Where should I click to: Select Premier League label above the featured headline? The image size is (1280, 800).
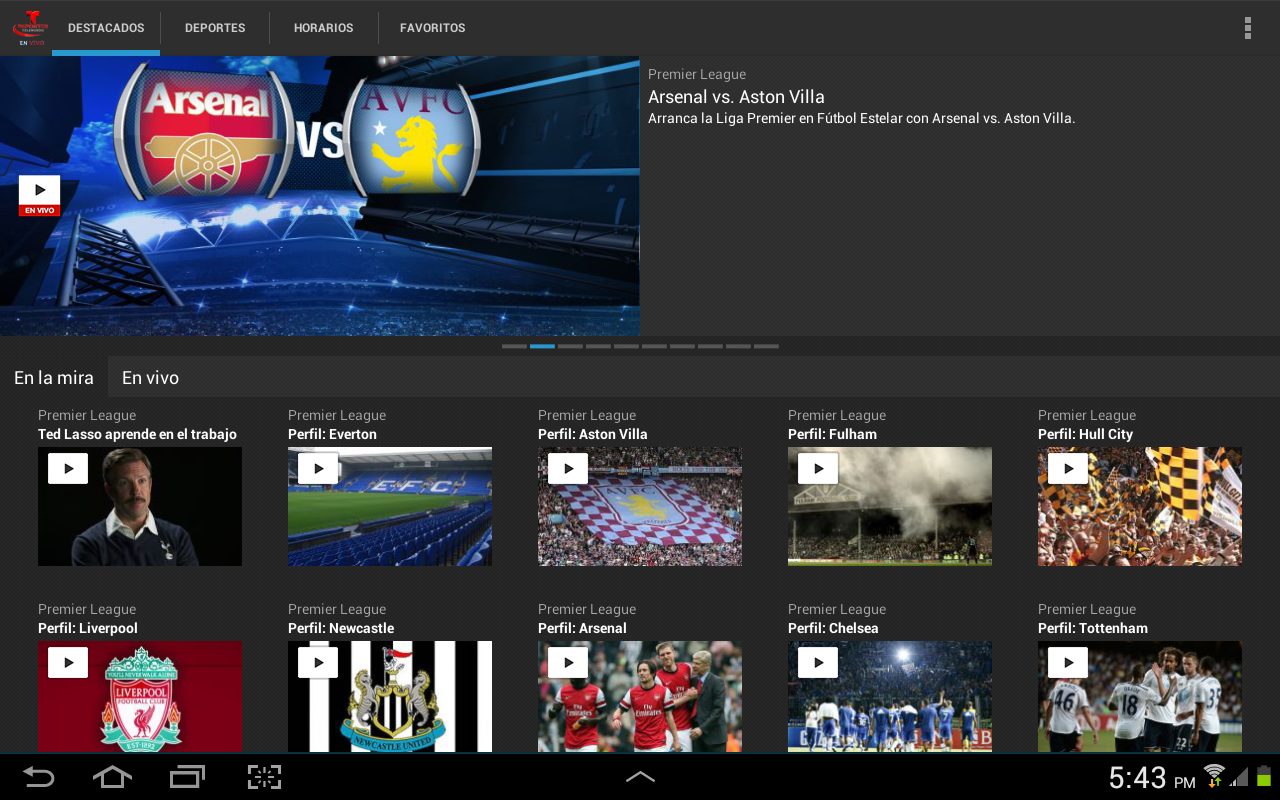click(697, 74)
